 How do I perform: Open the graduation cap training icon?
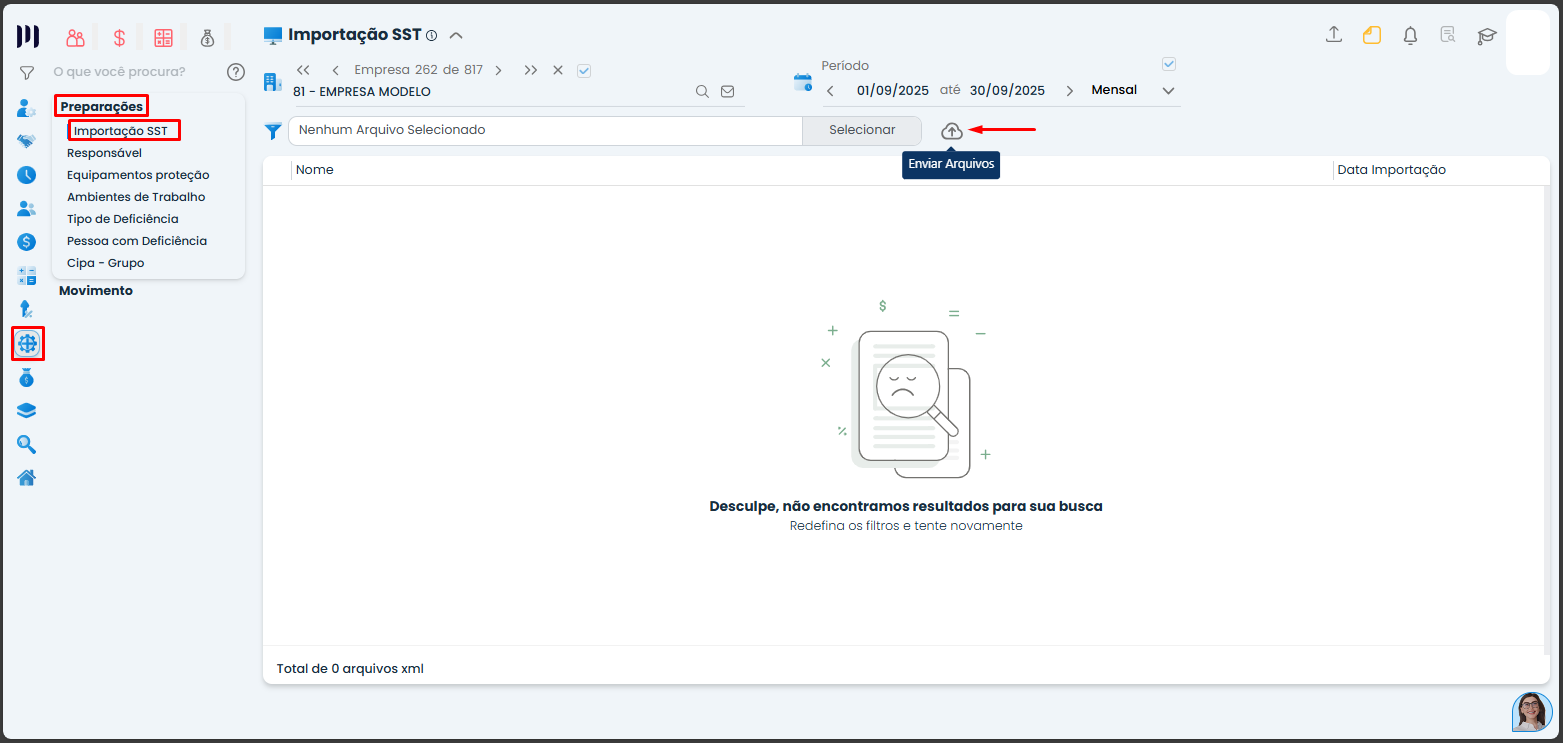point(1487,36)
